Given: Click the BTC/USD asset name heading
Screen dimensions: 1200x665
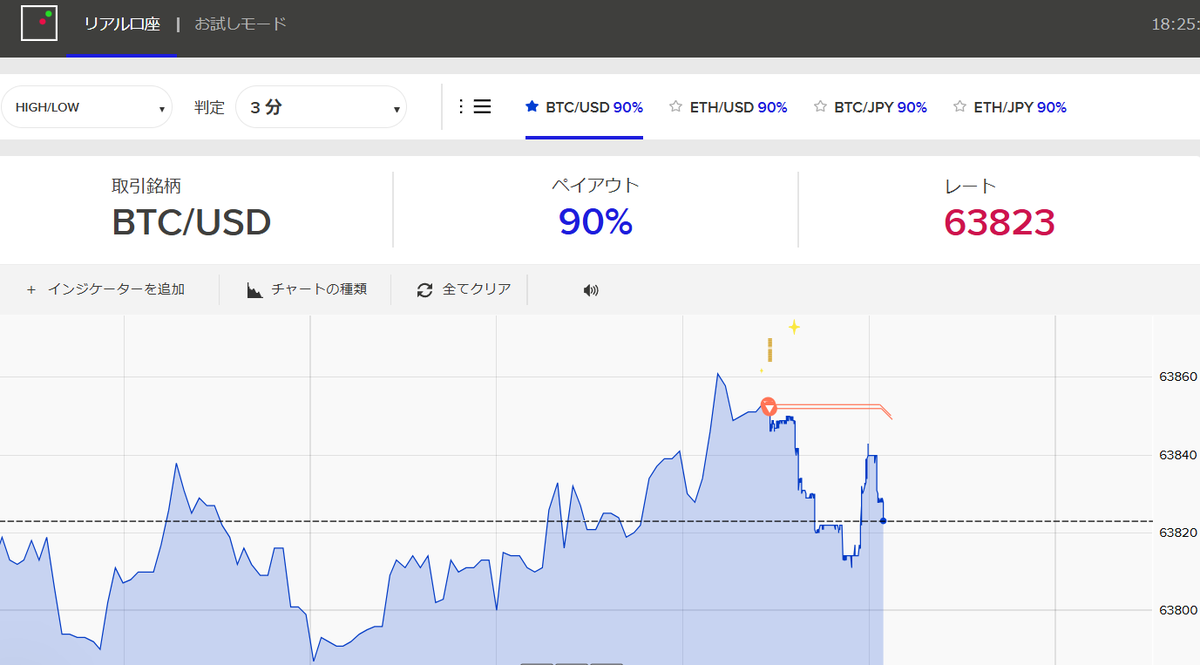Looking at the screenshot, I should click(192, 222).
